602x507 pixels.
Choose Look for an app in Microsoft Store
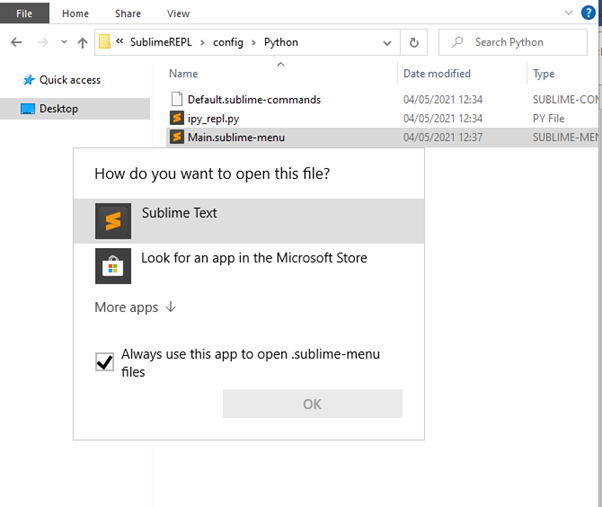249,266
